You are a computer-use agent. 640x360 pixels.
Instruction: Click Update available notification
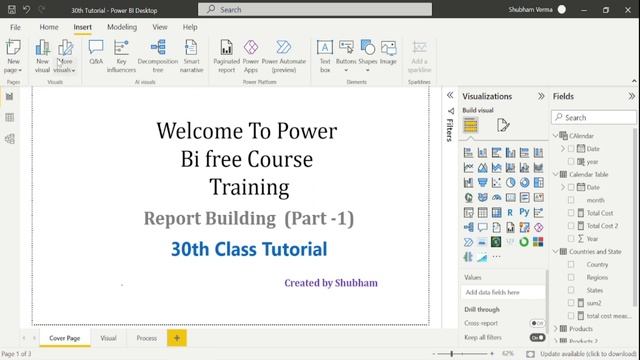click(588, 353)
